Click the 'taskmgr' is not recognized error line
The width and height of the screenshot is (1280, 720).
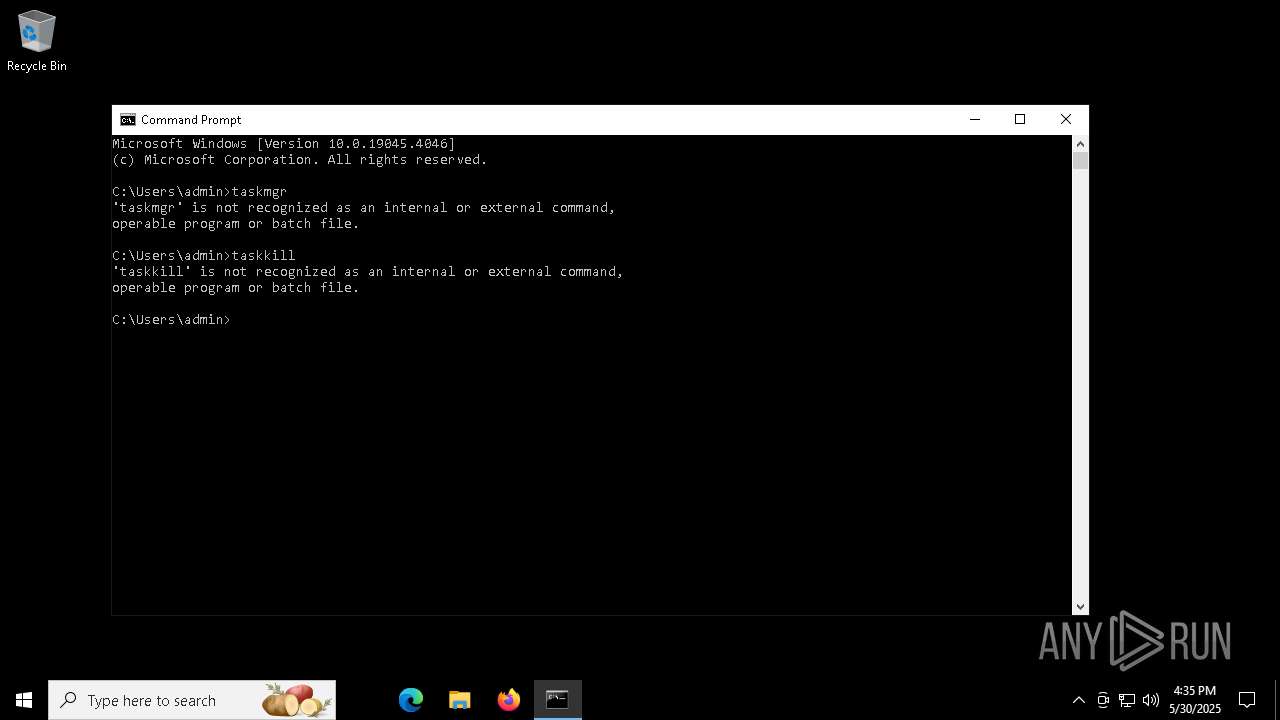click(x=364, y=208)
